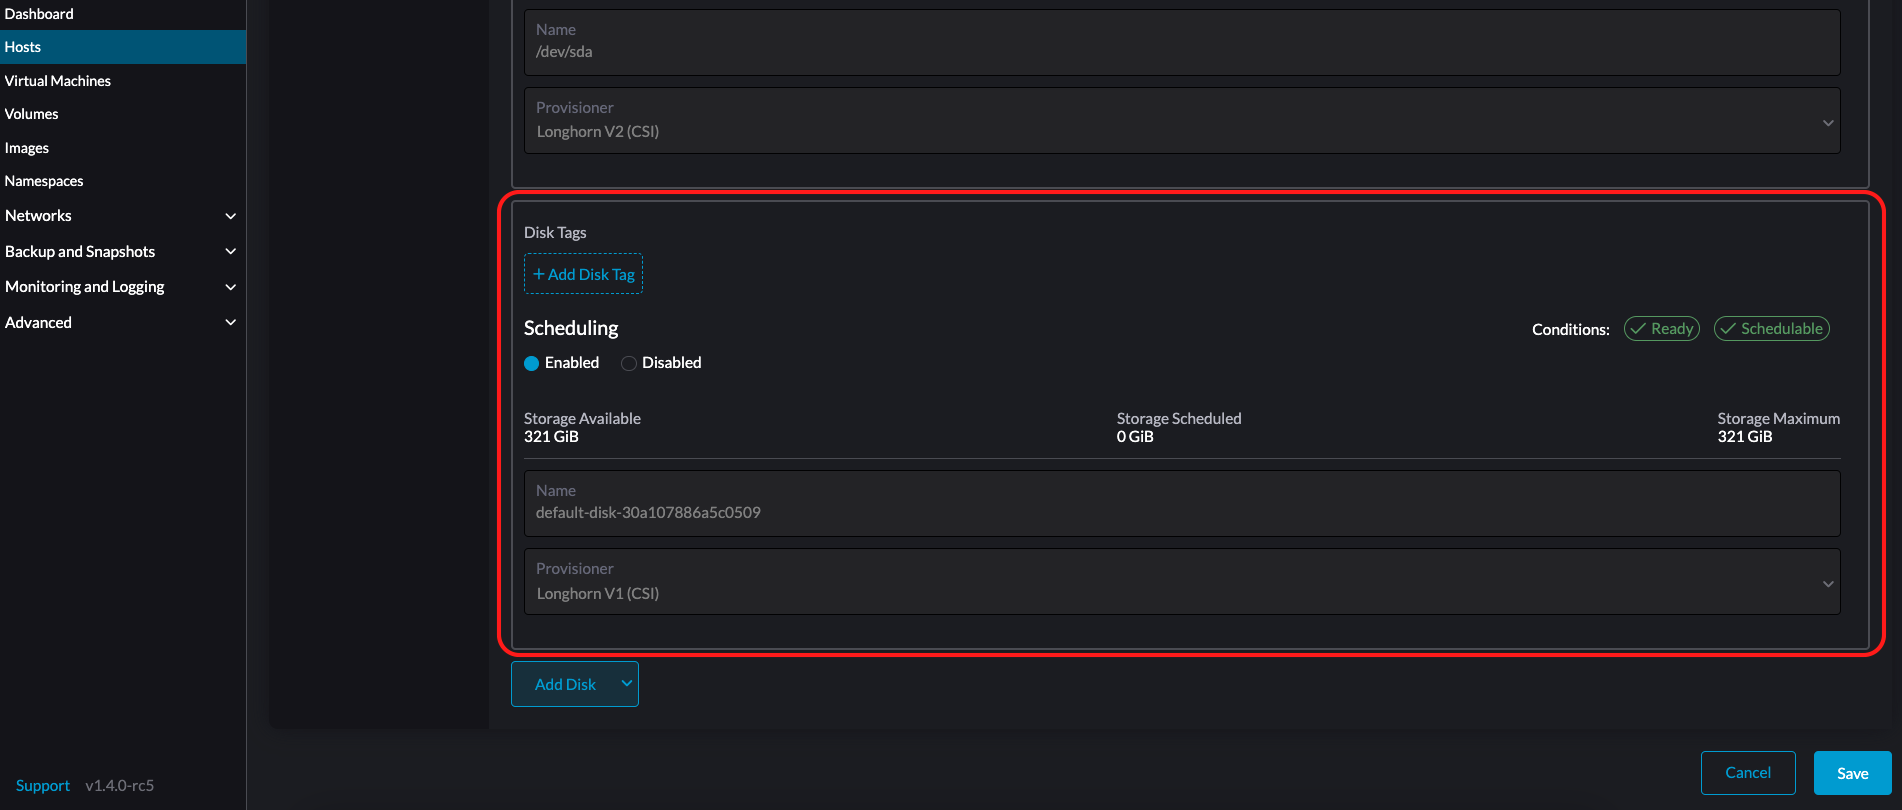Viewport: 1902px width, 810px height.
Task: Expand Monitoring and Logging chevron
Action: click(230, 287)
